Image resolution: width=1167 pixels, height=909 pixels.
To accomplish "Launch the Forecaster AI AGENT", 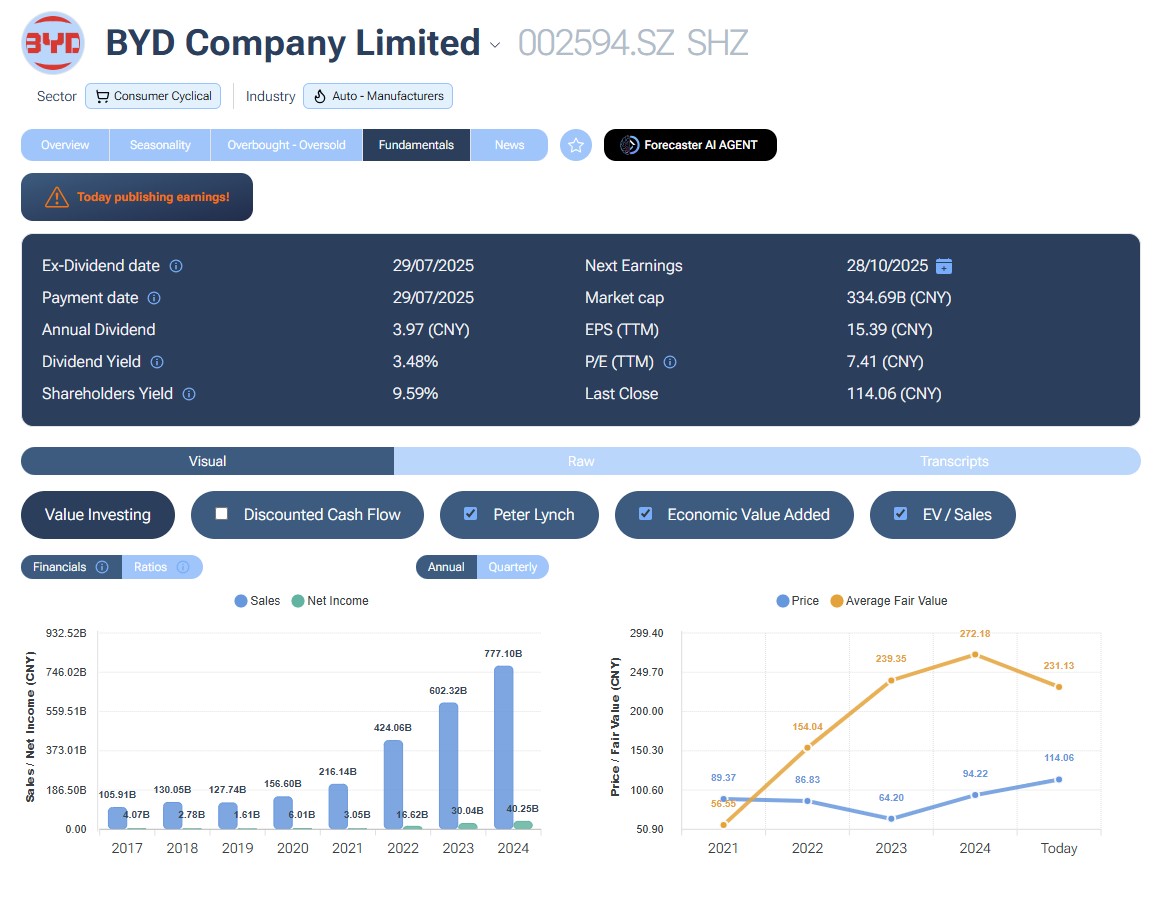I will pyautogui.click(x=690, y=145).
